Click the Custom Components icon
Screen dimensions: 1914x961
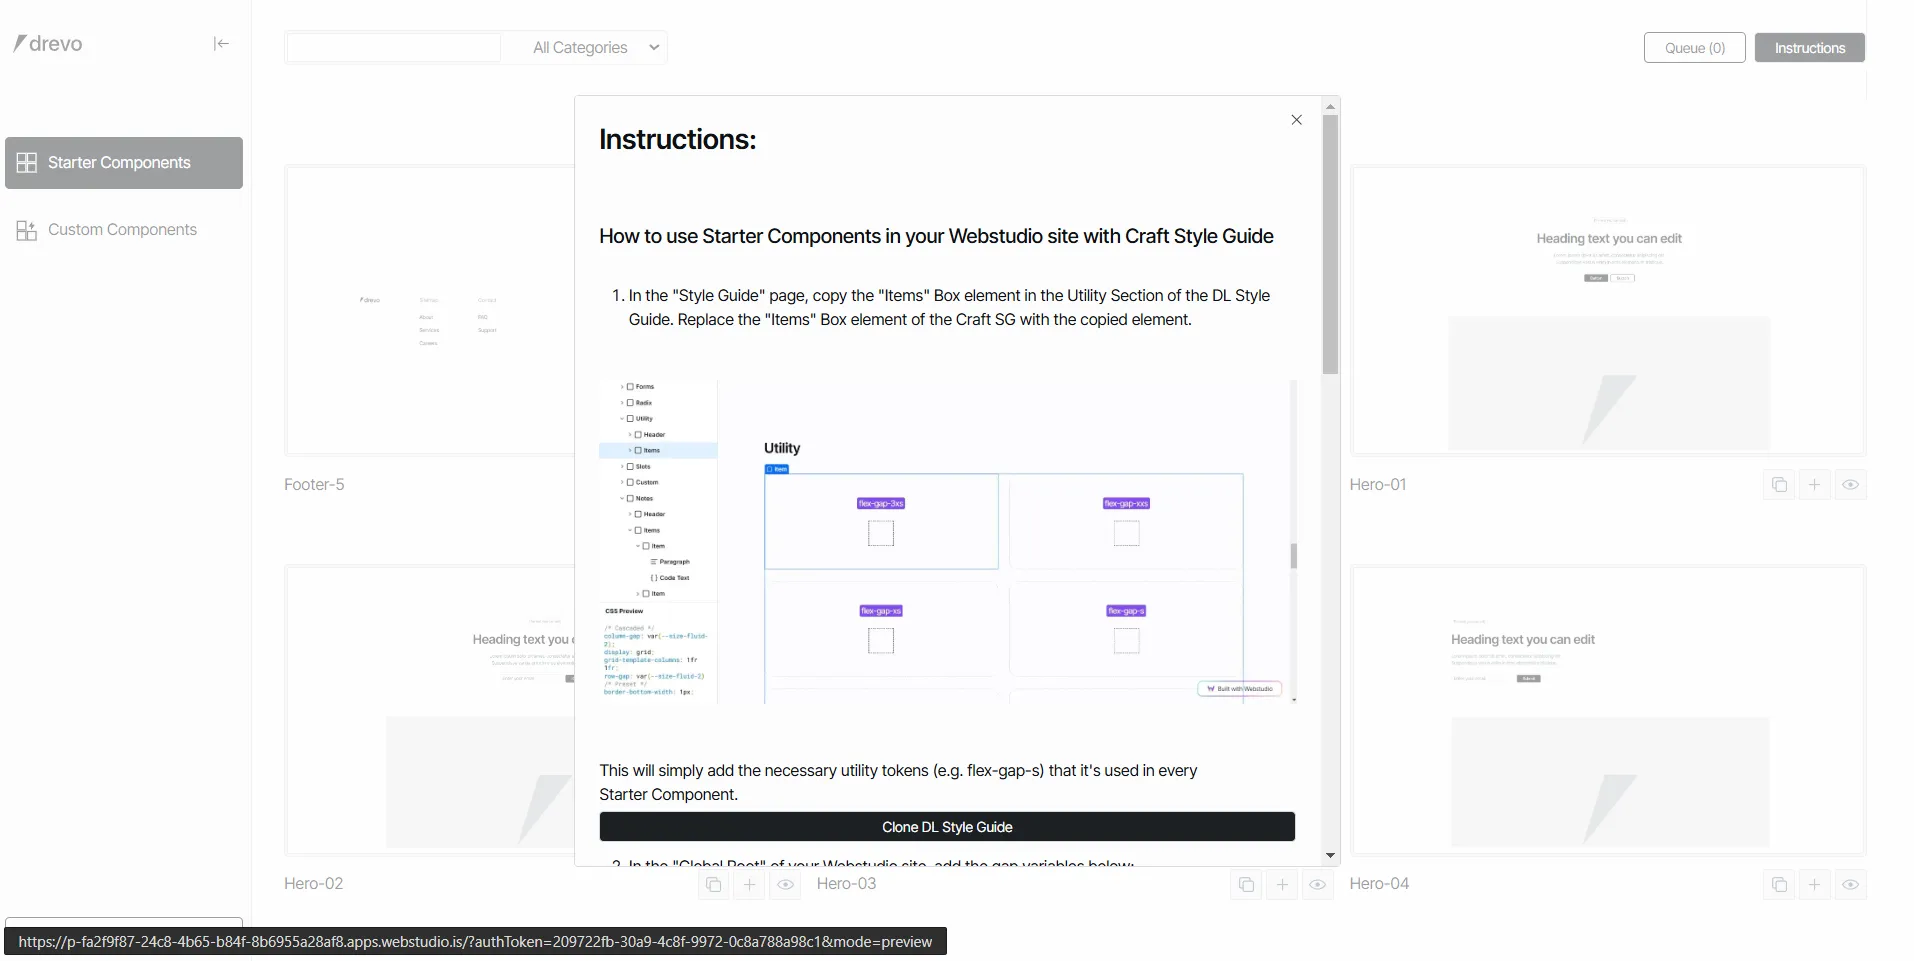[27, 230]
